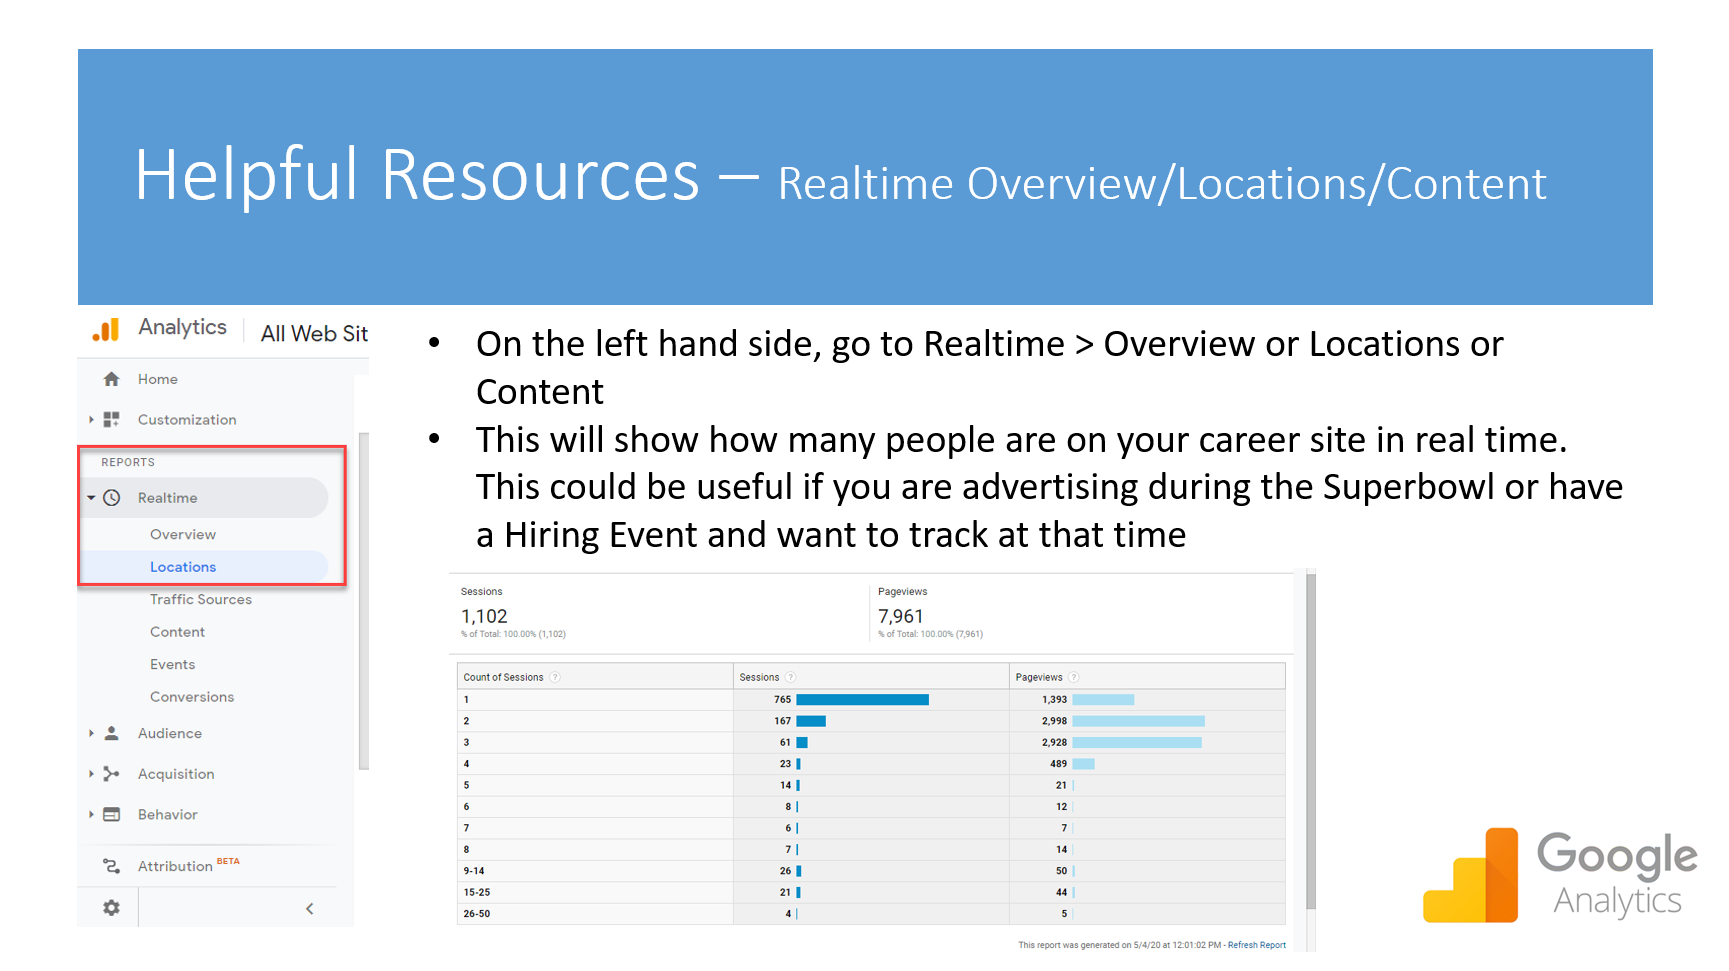Screen dimensions: 1729x971
Task: Click the Behavior icon
Action: point(111,814)
